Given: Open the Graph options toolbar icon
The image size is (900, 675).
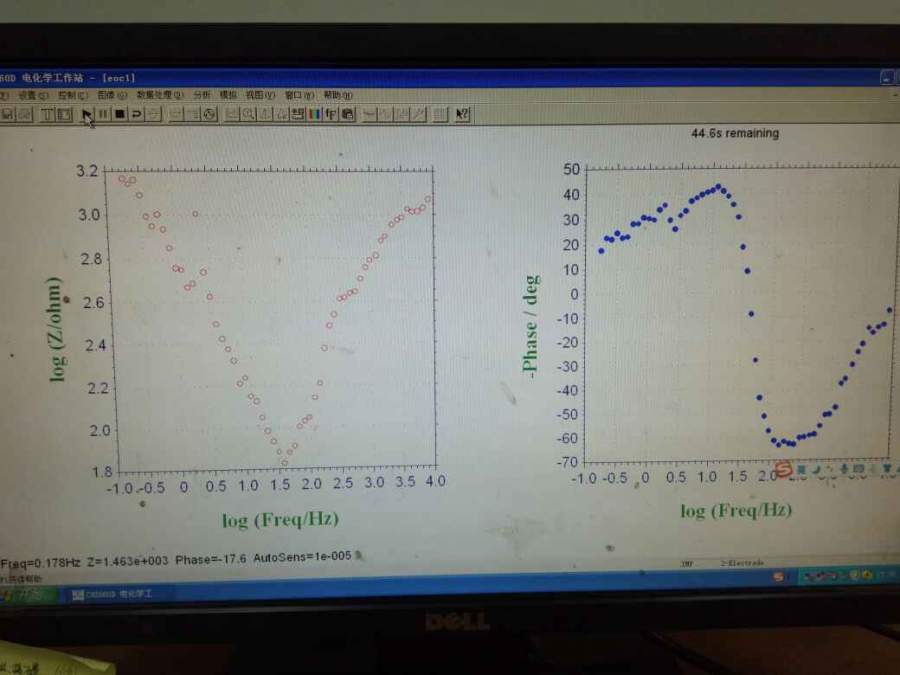Looking at the screenshot, I should pyautogui.click(x=297, y=114).
